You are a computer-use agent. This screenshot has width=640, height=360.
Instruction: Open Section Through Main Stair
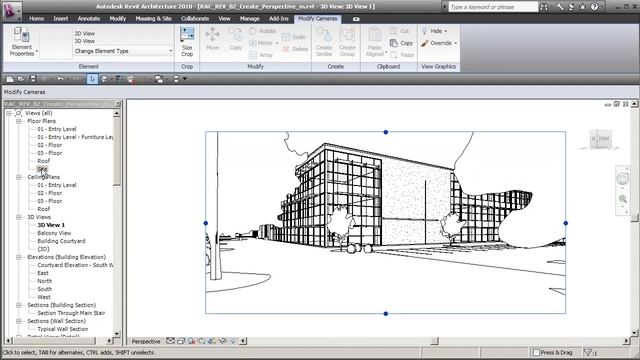[71, 313]
